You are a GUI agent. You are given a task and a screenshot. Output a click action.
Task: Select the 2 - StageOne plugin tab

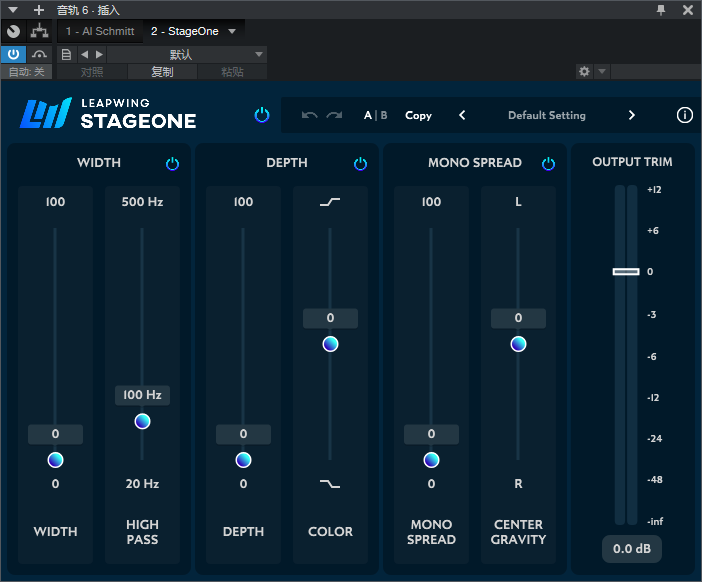pos(184,31)
